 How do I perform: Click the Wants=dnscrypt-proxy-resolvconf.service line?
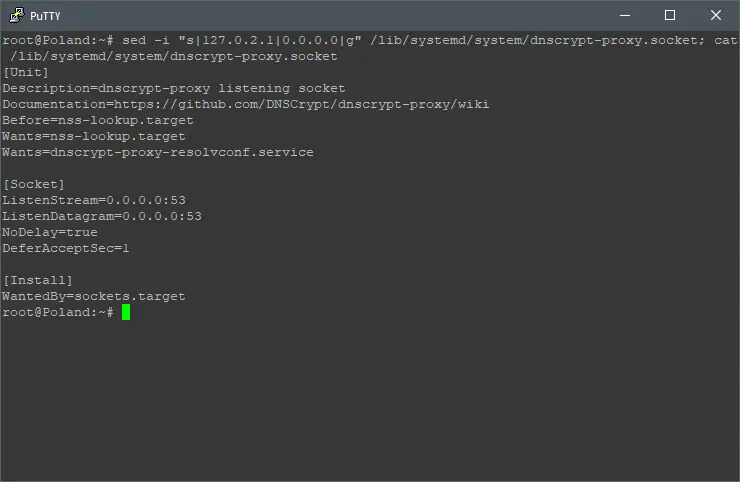(158, 152)
